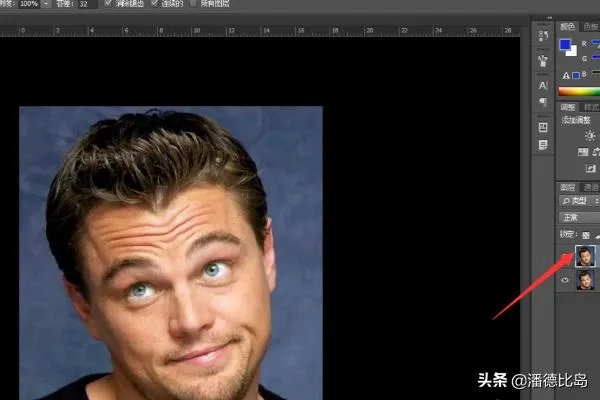Click the brightness/contrast sun adjustment icon
This screenshot has width=600, height=400.
click(589, 136)
